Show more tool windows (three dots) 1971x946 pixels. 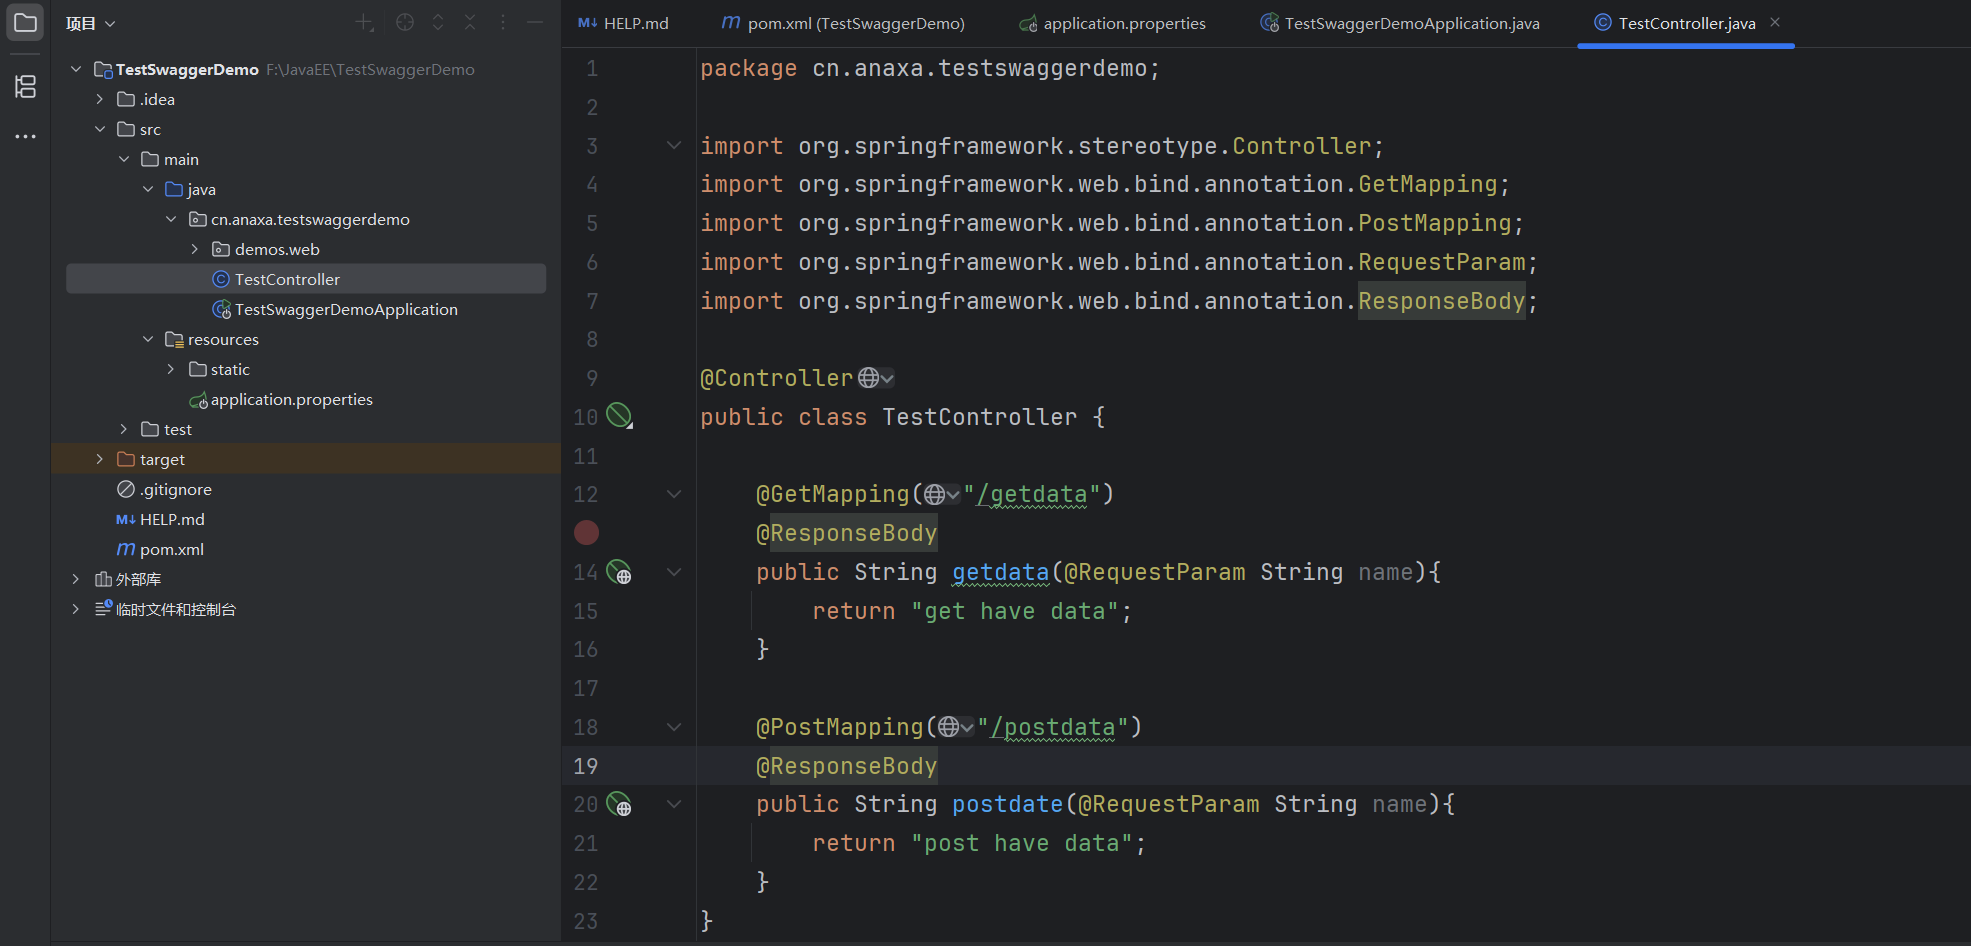tap(25, 136)
